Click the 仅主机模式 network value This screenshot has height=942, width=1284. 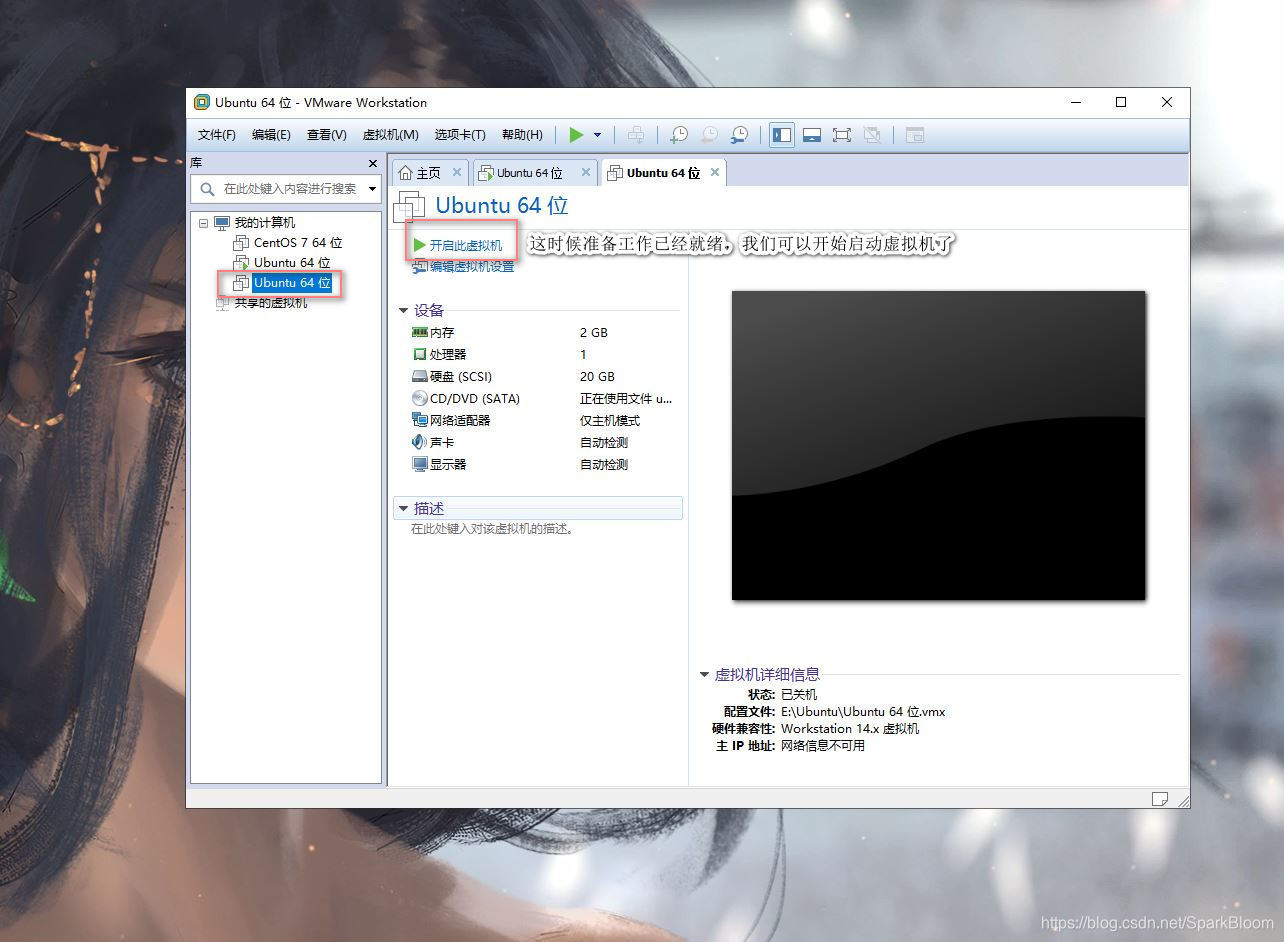tap(610, 420)
